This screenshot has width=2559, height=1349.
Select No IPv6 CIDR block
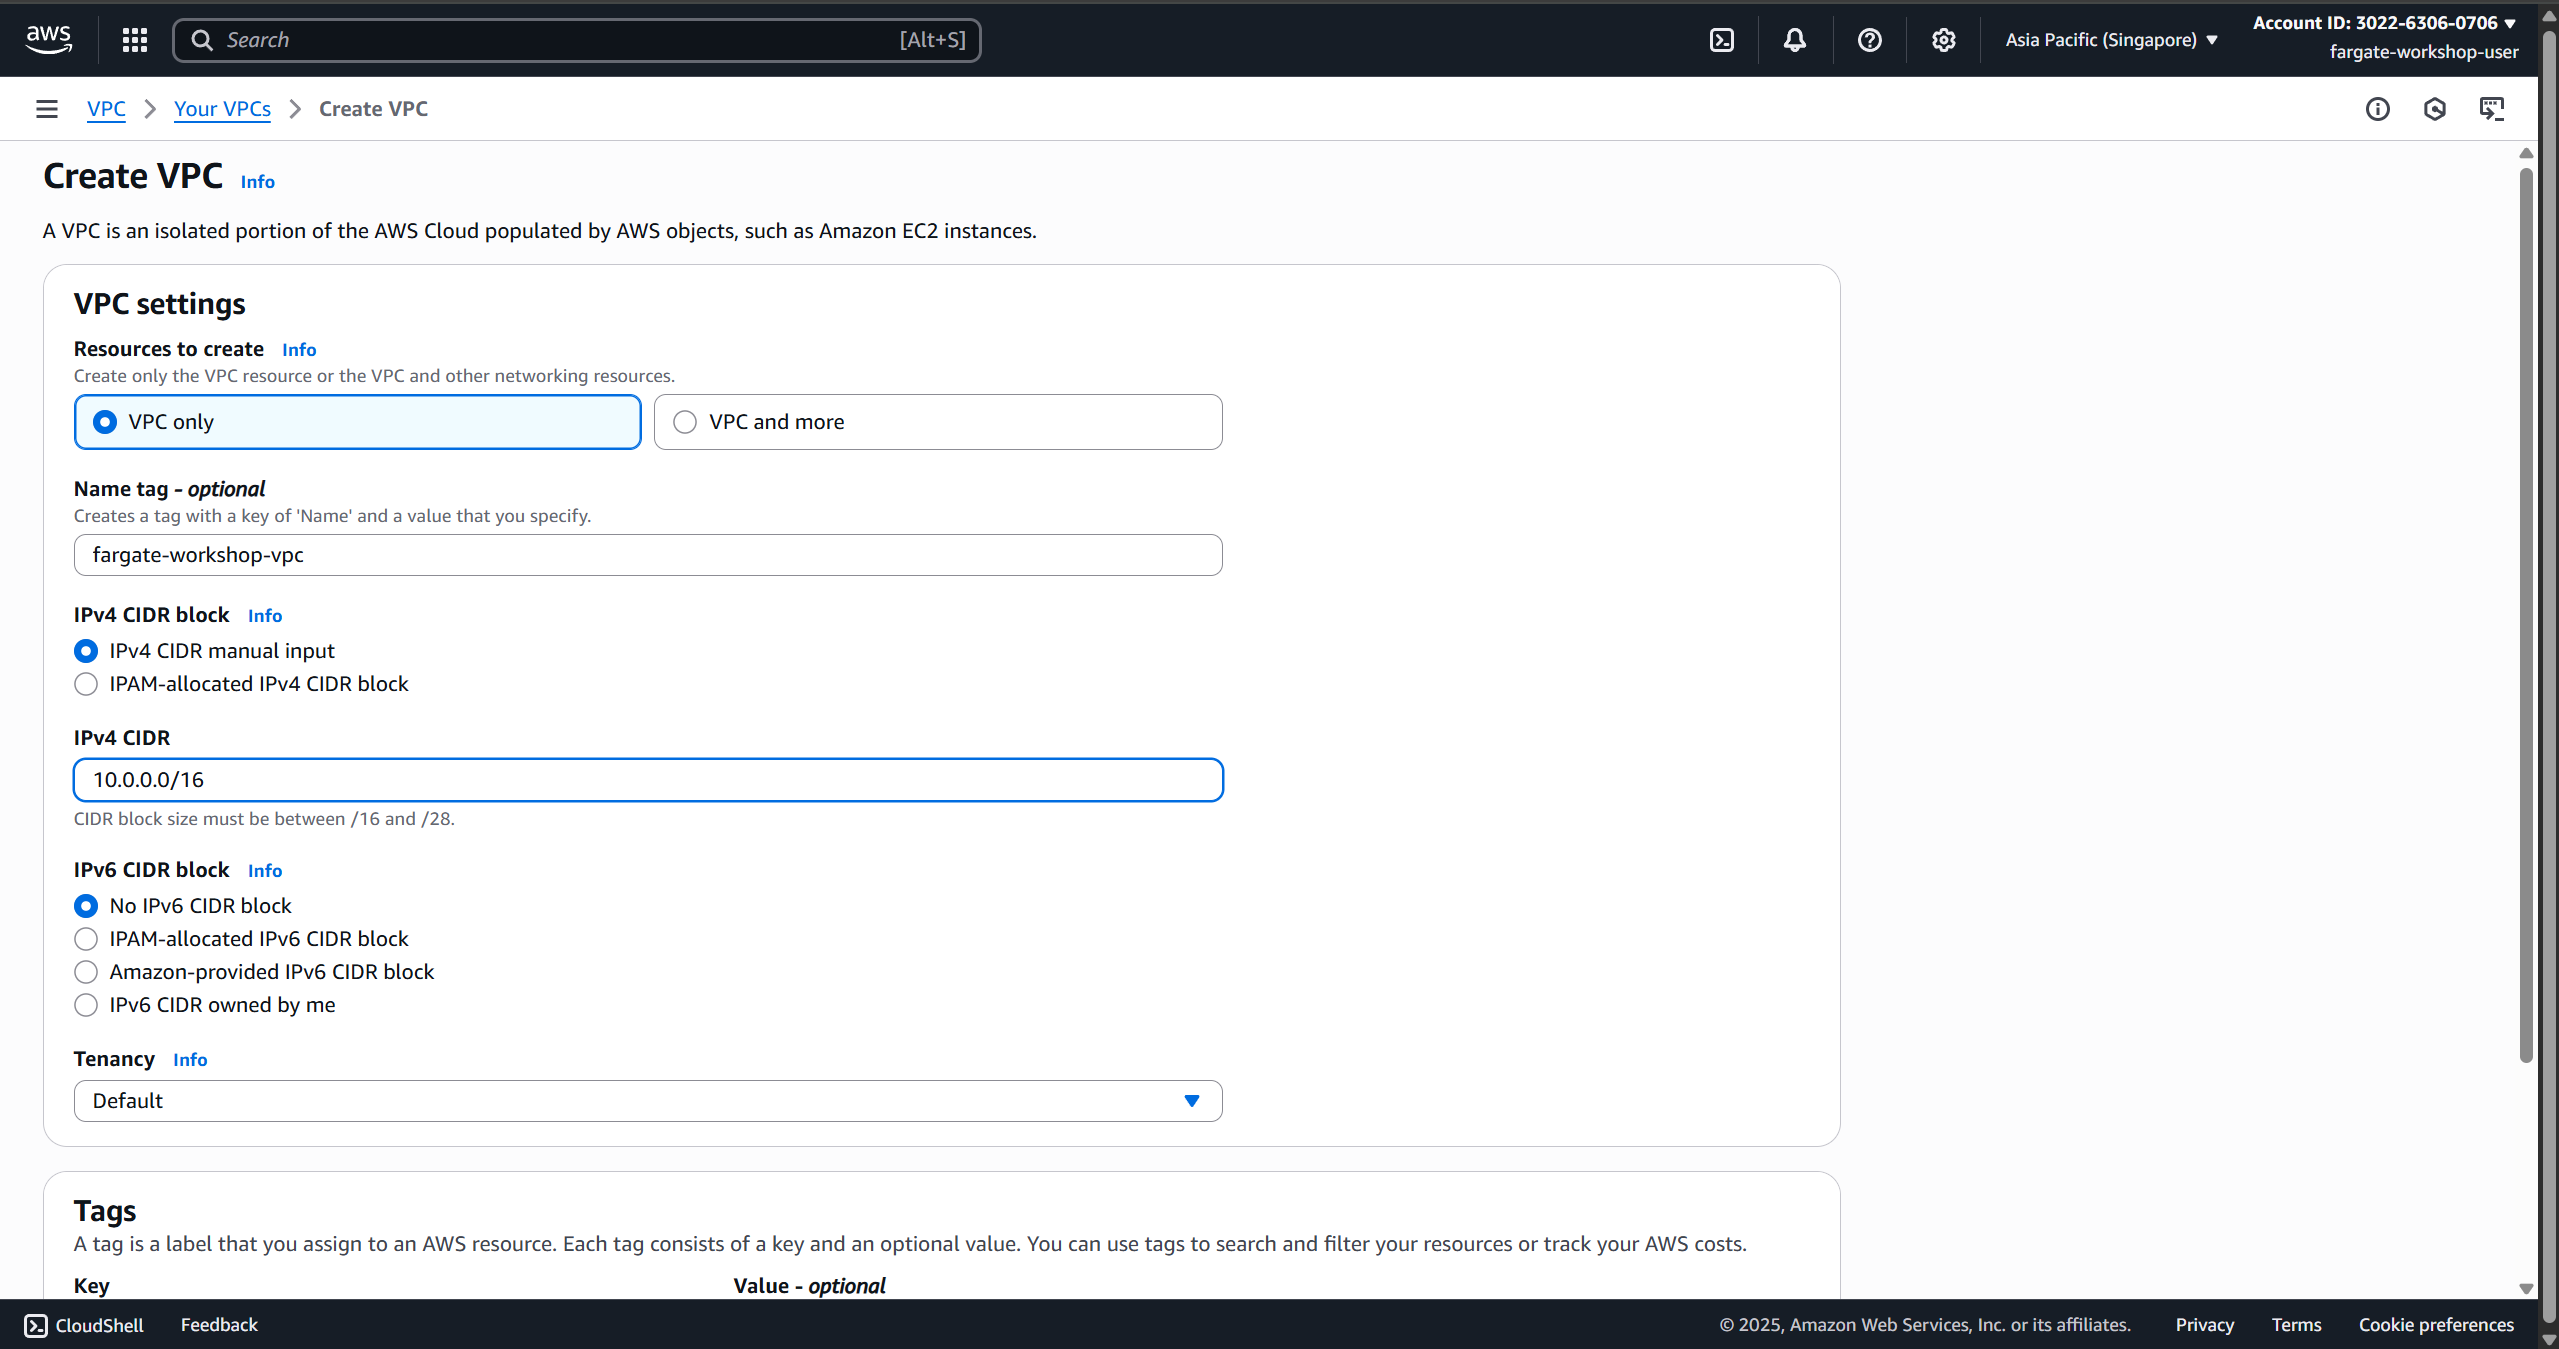point(86,906)
